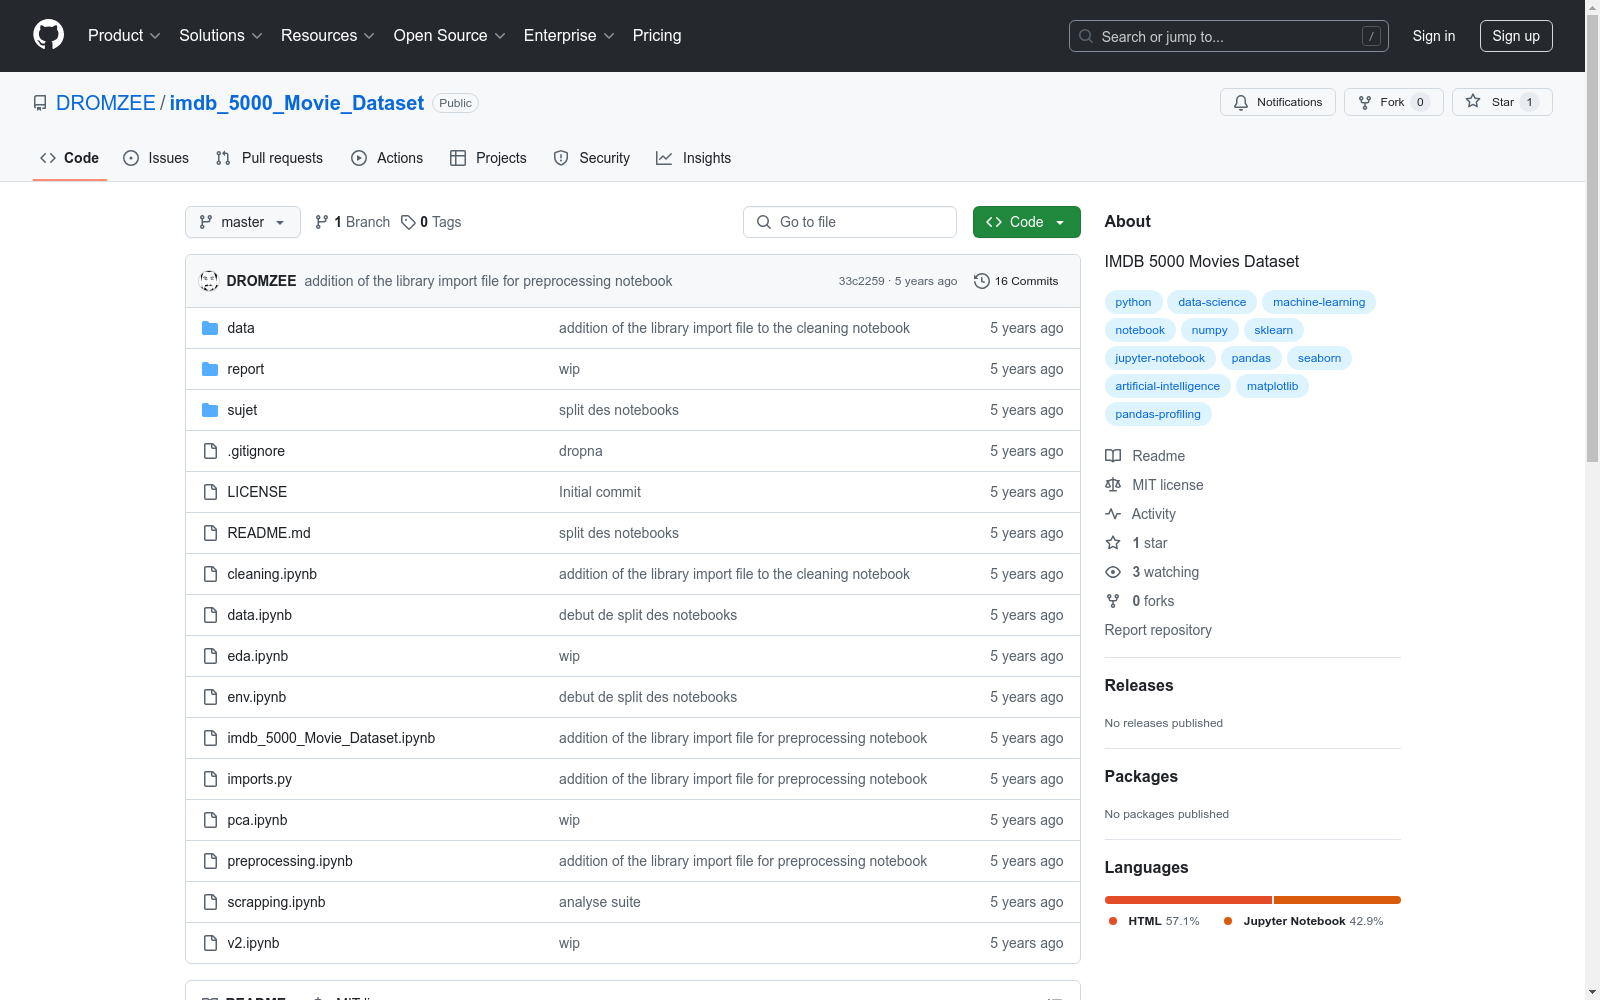
Task: Open the Enterprise dropdown
Action: [x=569, y=36]
